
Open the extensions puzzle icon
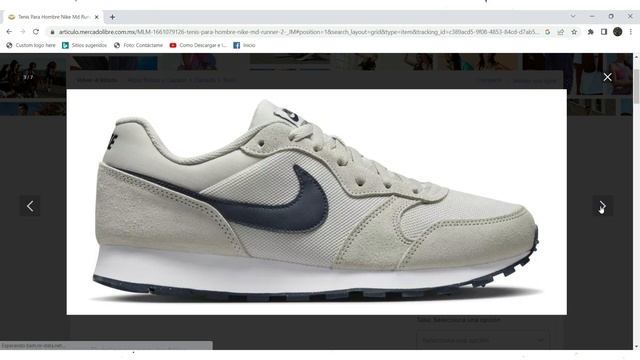click(591, 32)
